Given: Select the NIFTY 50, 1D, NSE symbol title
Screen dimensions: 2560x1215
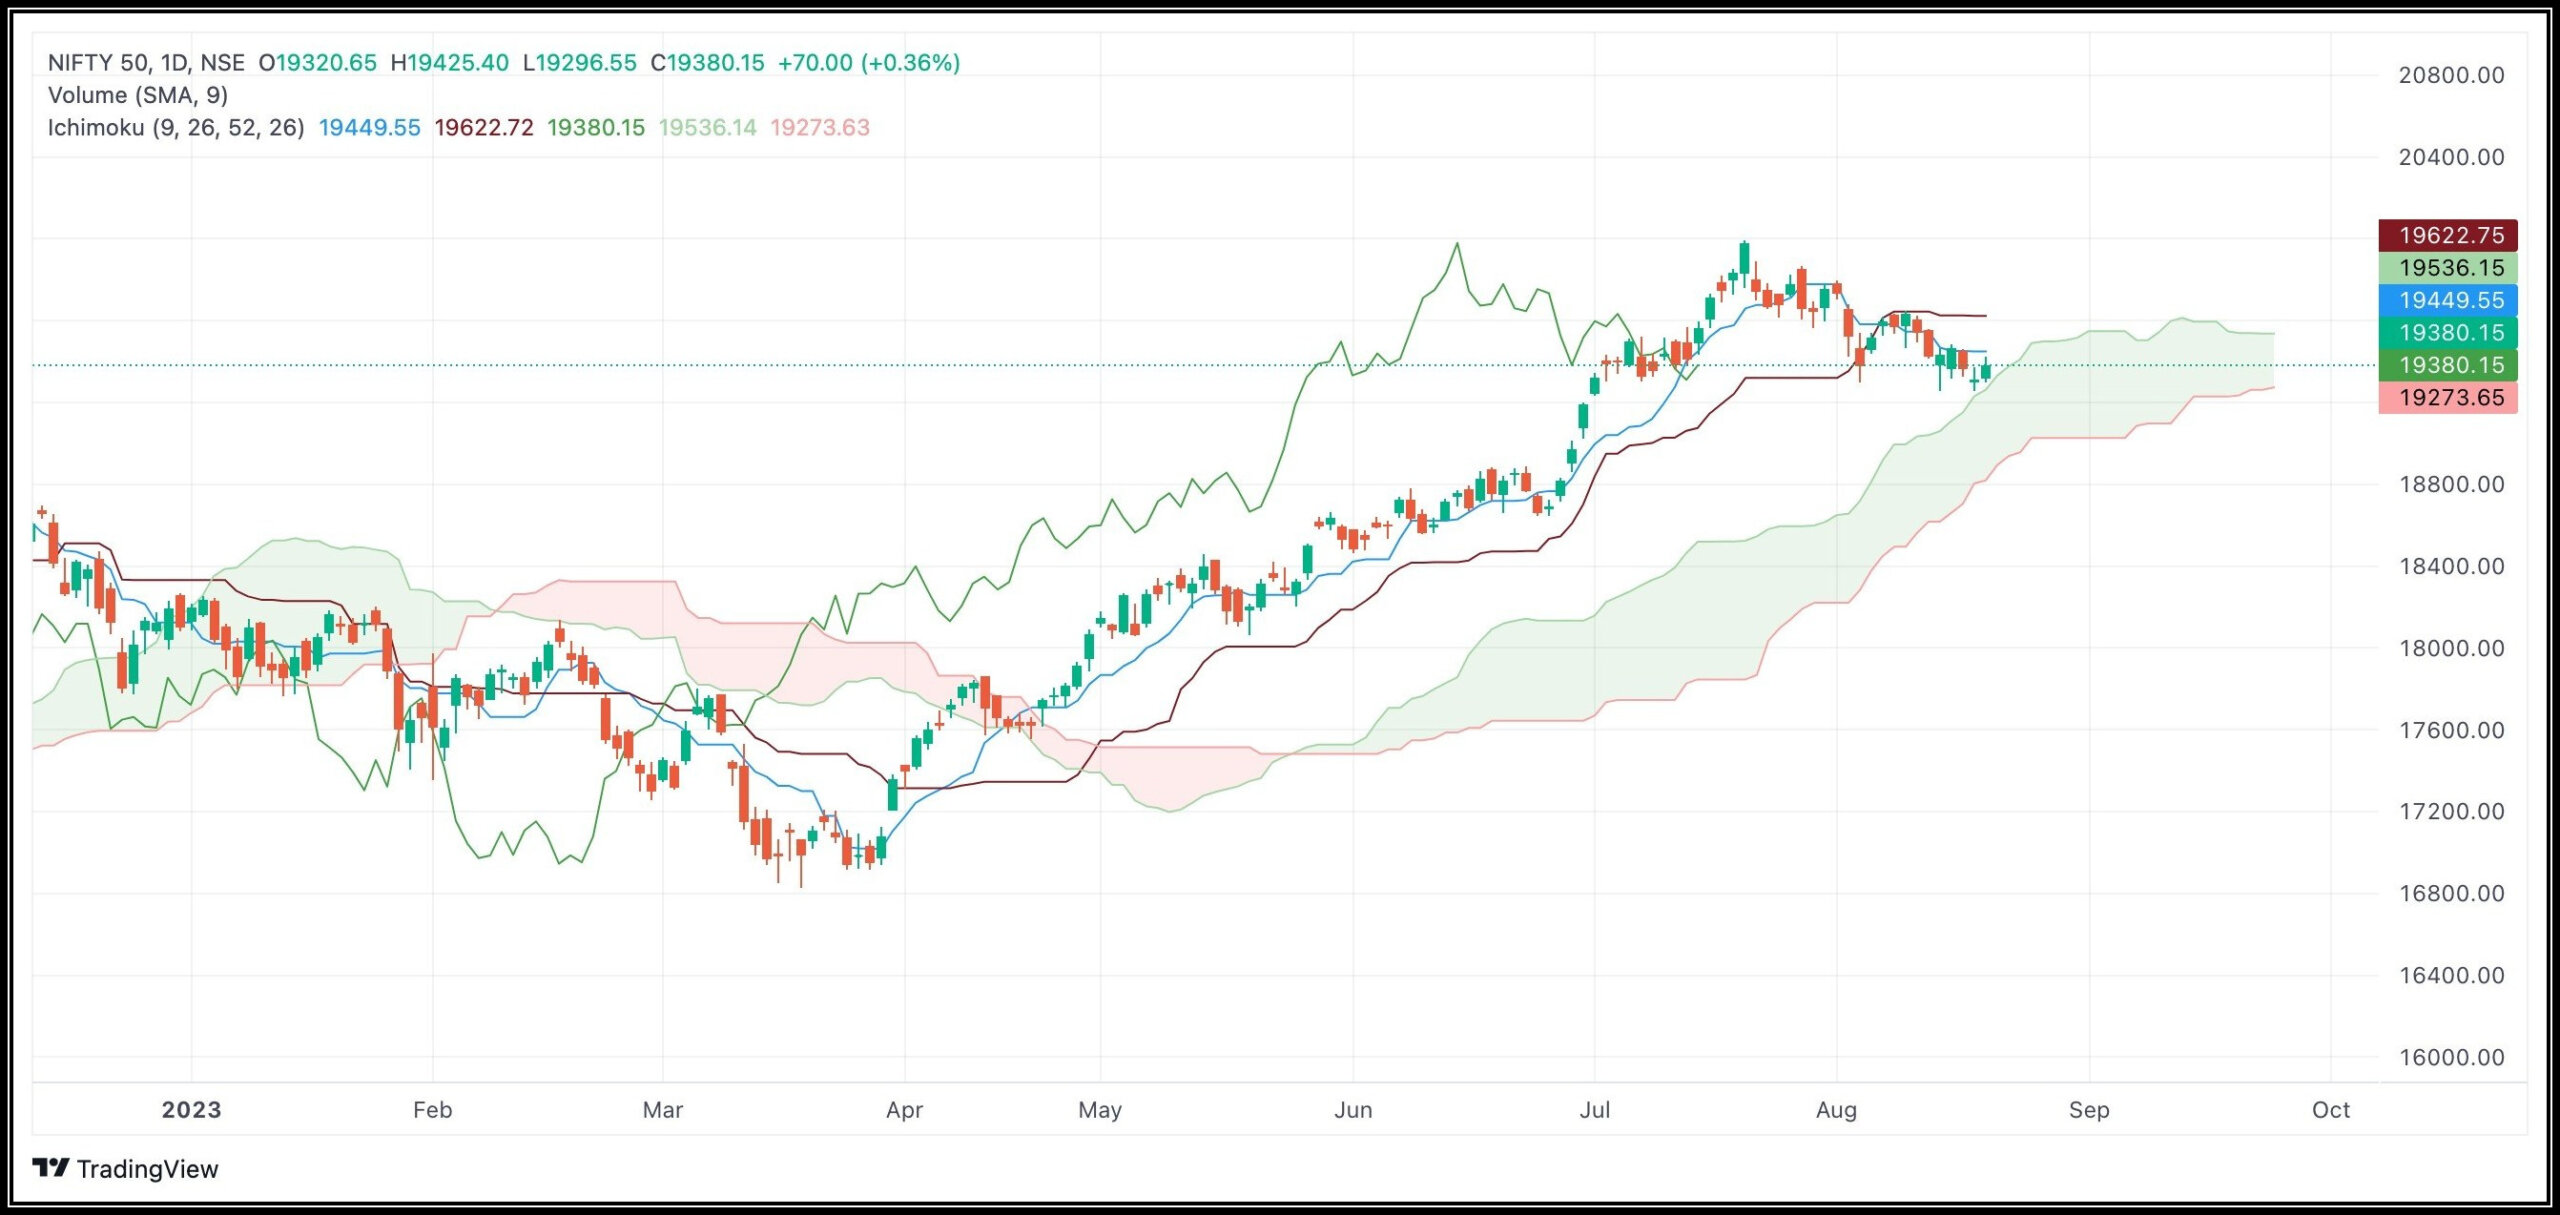Looking at the screenshot, I should pos(146,63).
